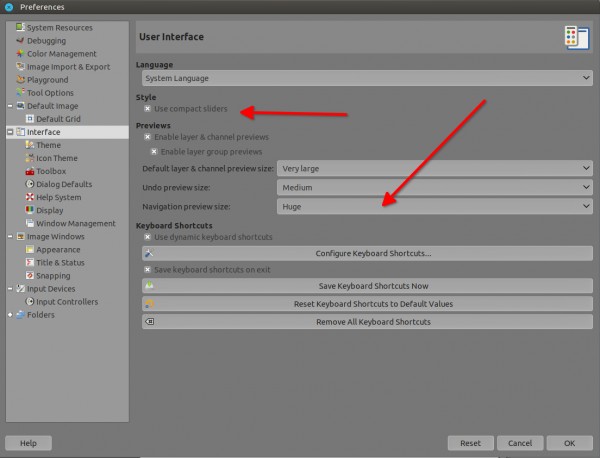Click the Help System lifebuoy icon
Viewport: 600px width, 458px height.
(29, 197)
